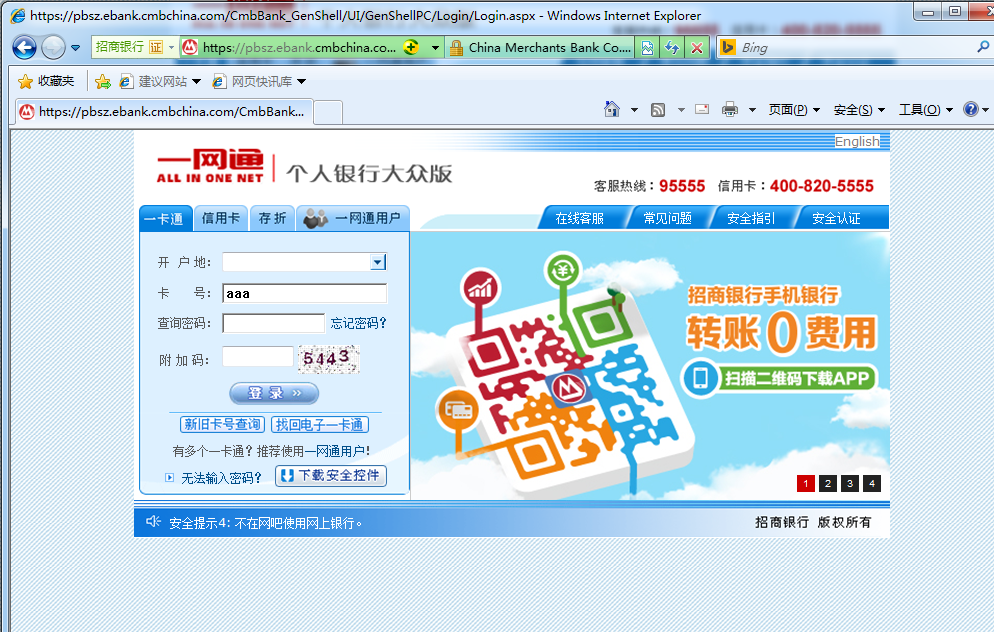Open the 常见问题 FAQ tab
The image size is (994, 632).
pyautogui.click(x=667, y=219)
